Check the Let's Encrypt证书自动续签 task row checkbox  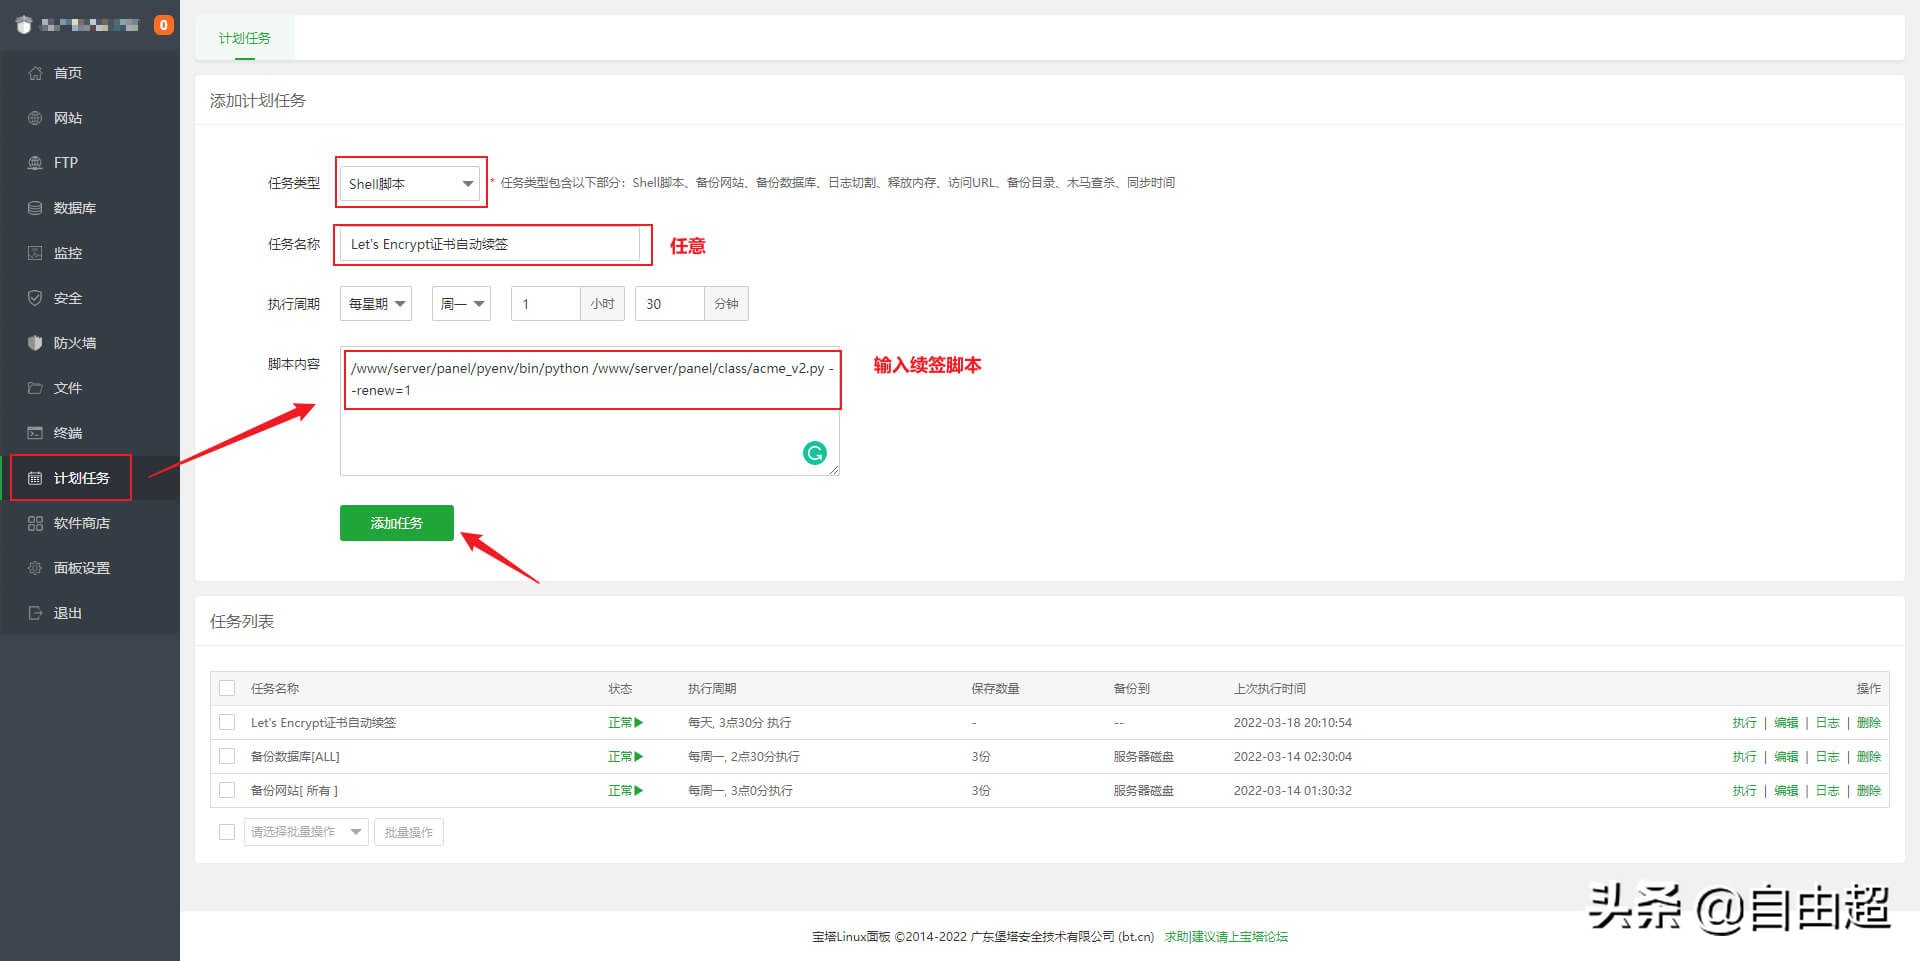click(227, 722)
